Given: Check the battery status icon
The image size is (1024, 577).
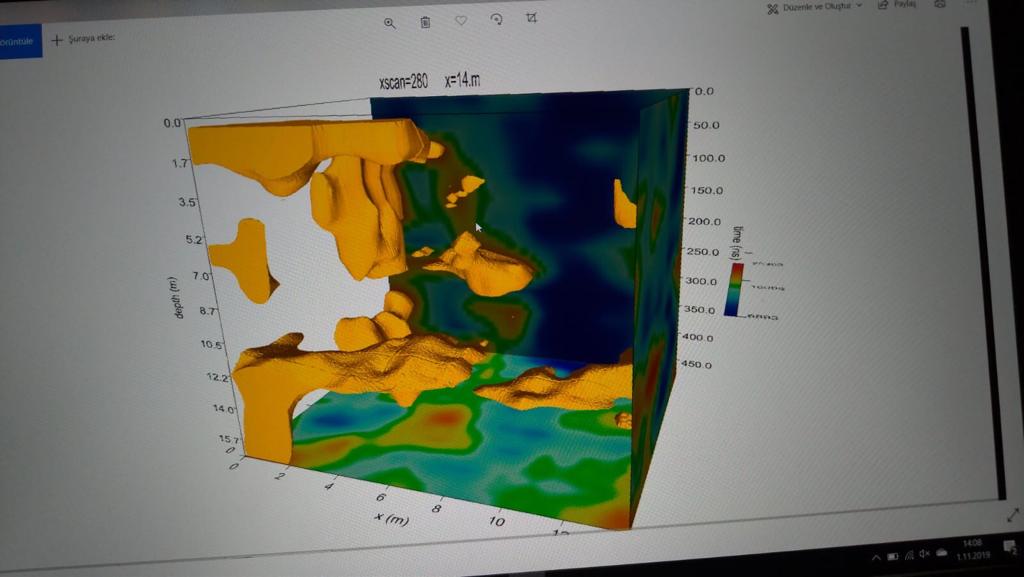Looking at the screenshot, I should tap(892, 555).
